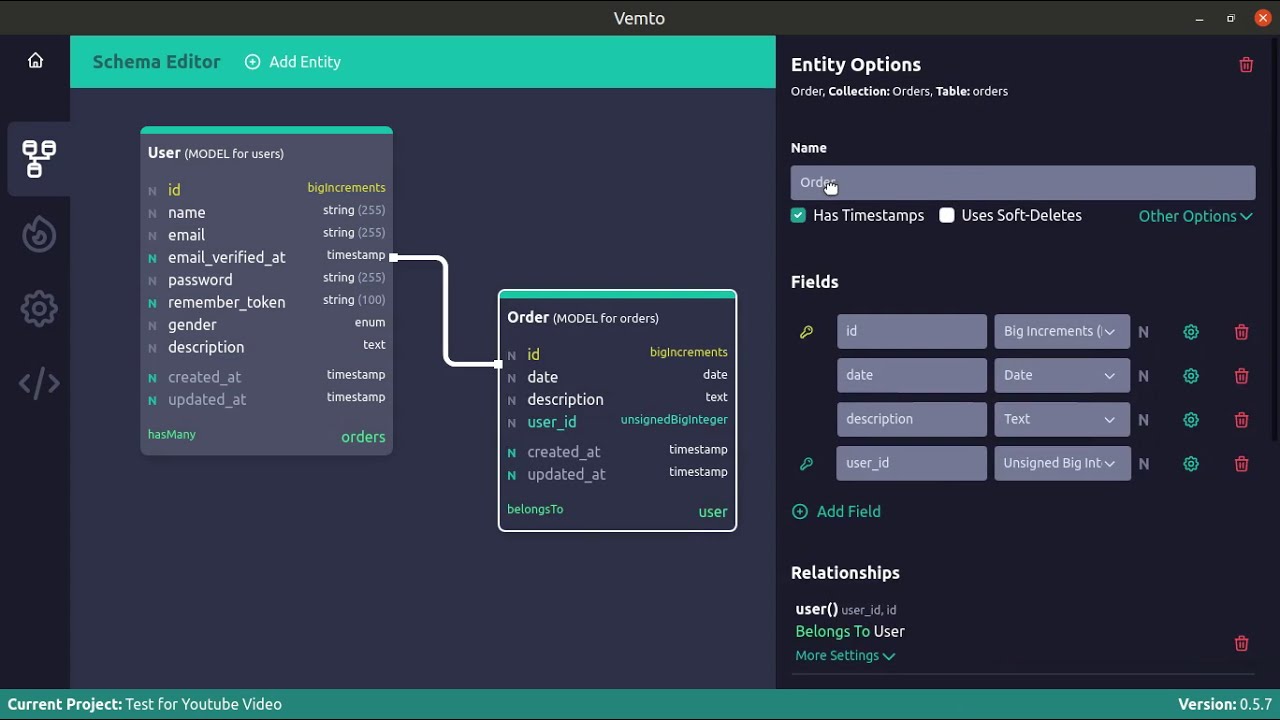Open settings gear for the description field

tap(1191, 420)
